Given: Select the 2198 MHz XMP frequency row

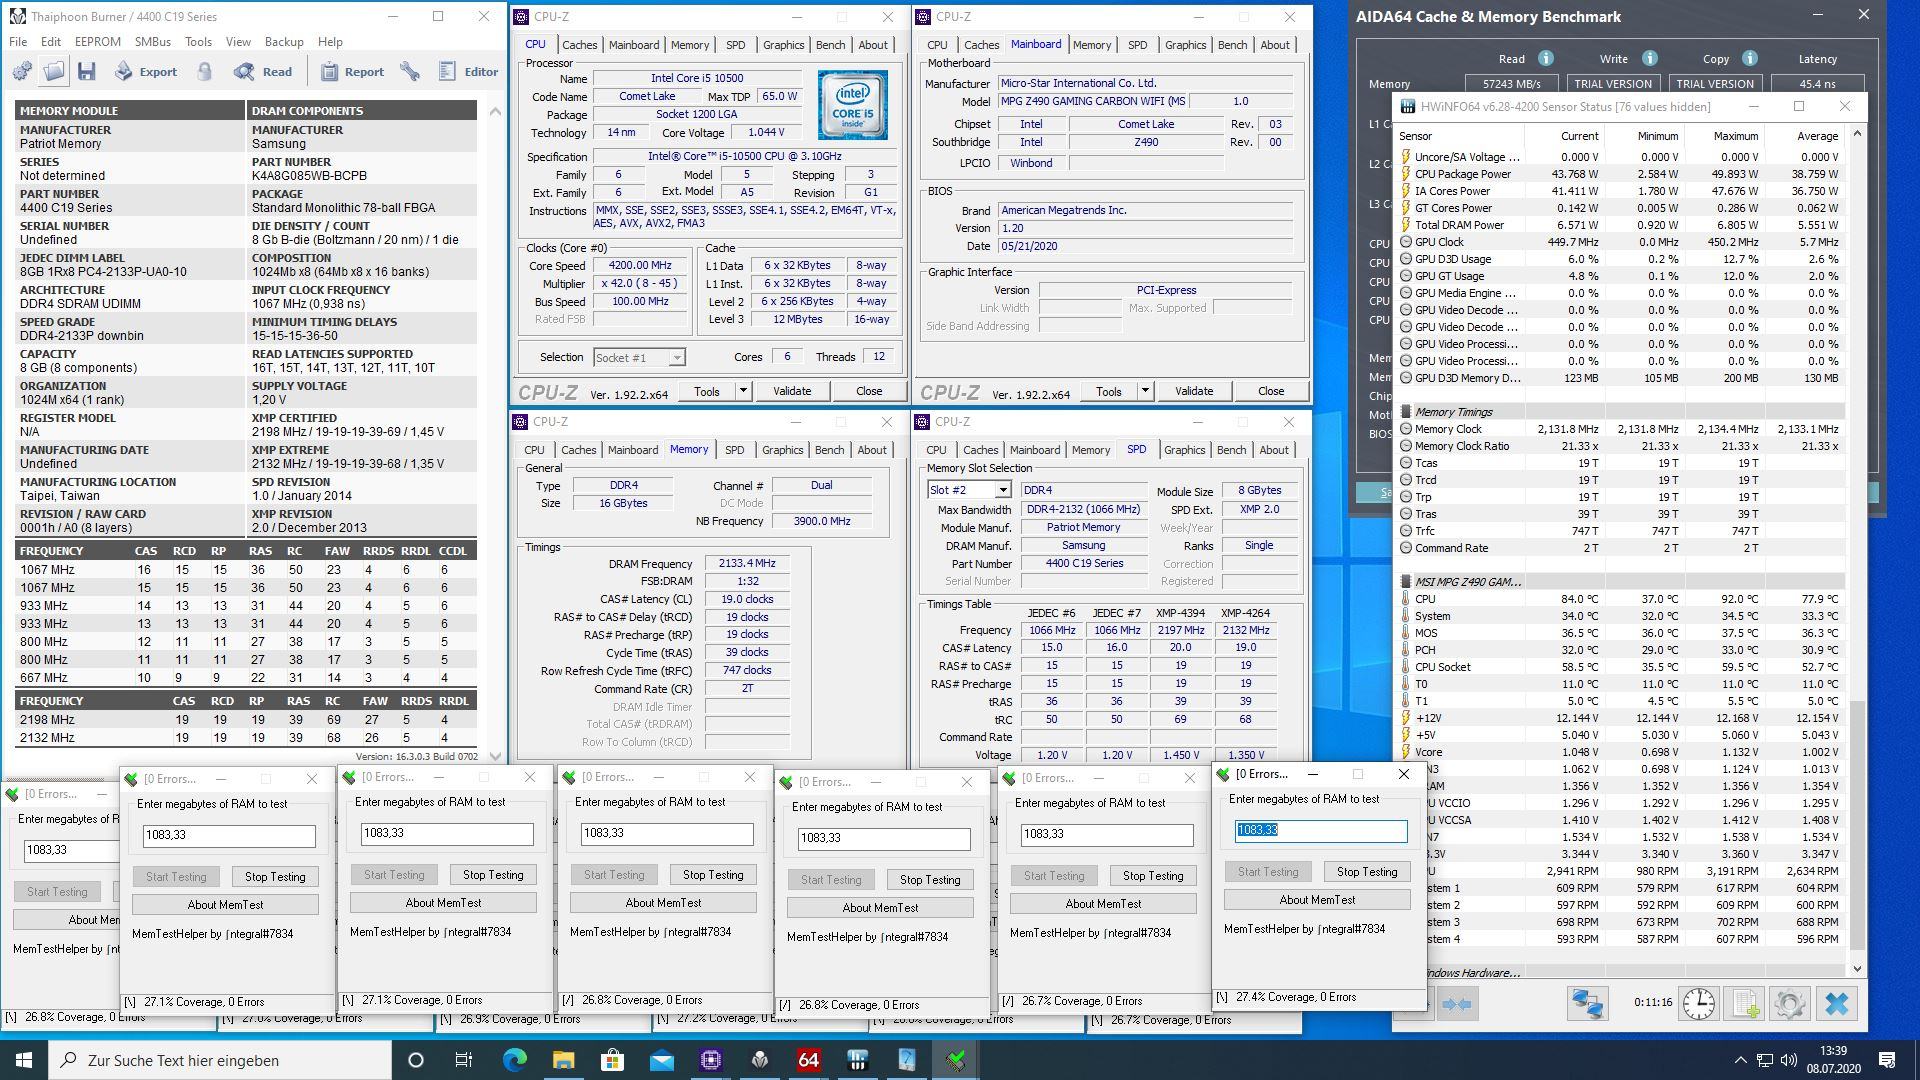Looking at the screenshot, I should point(246,720).
